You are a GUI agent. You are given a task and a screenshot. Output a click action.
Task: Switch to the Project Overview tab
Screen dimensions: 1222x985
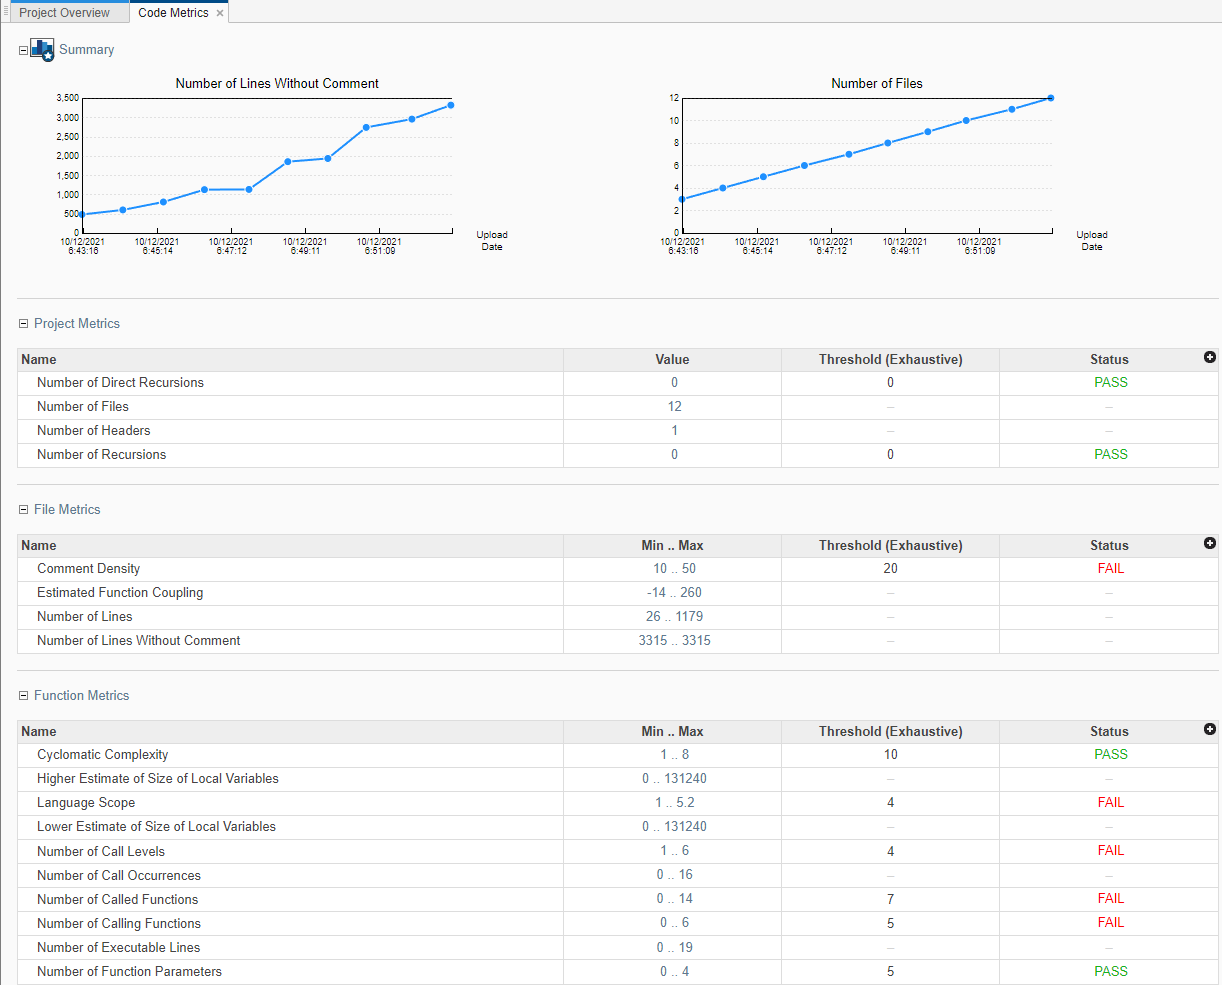pos(64,13)
